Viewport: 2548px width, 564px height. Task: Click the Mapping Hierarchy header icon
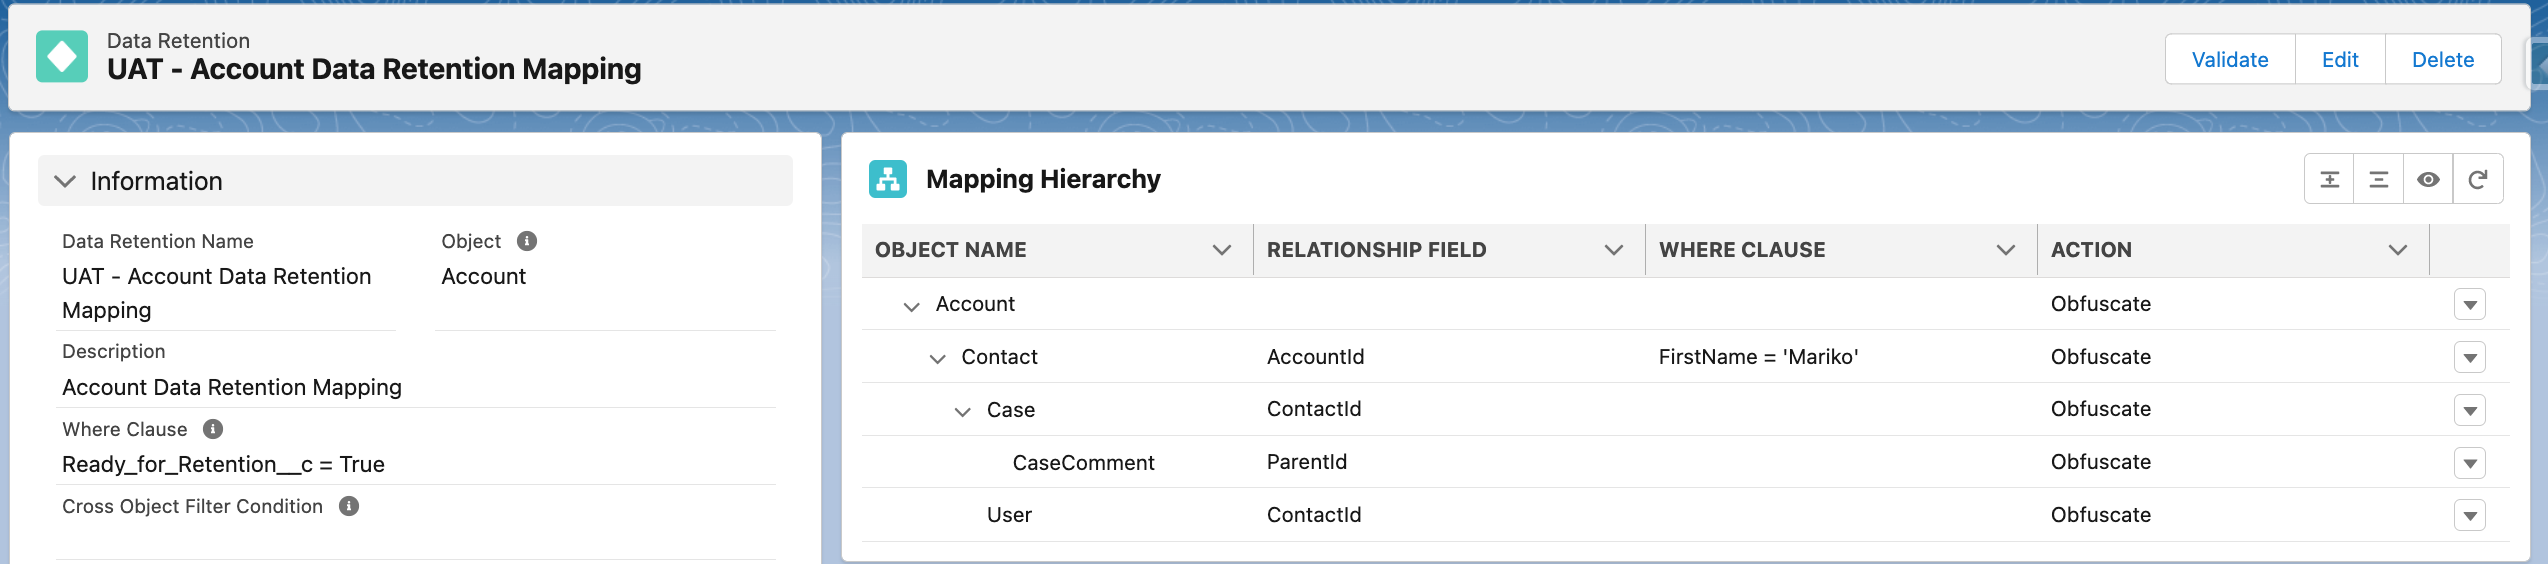point(888,179)
